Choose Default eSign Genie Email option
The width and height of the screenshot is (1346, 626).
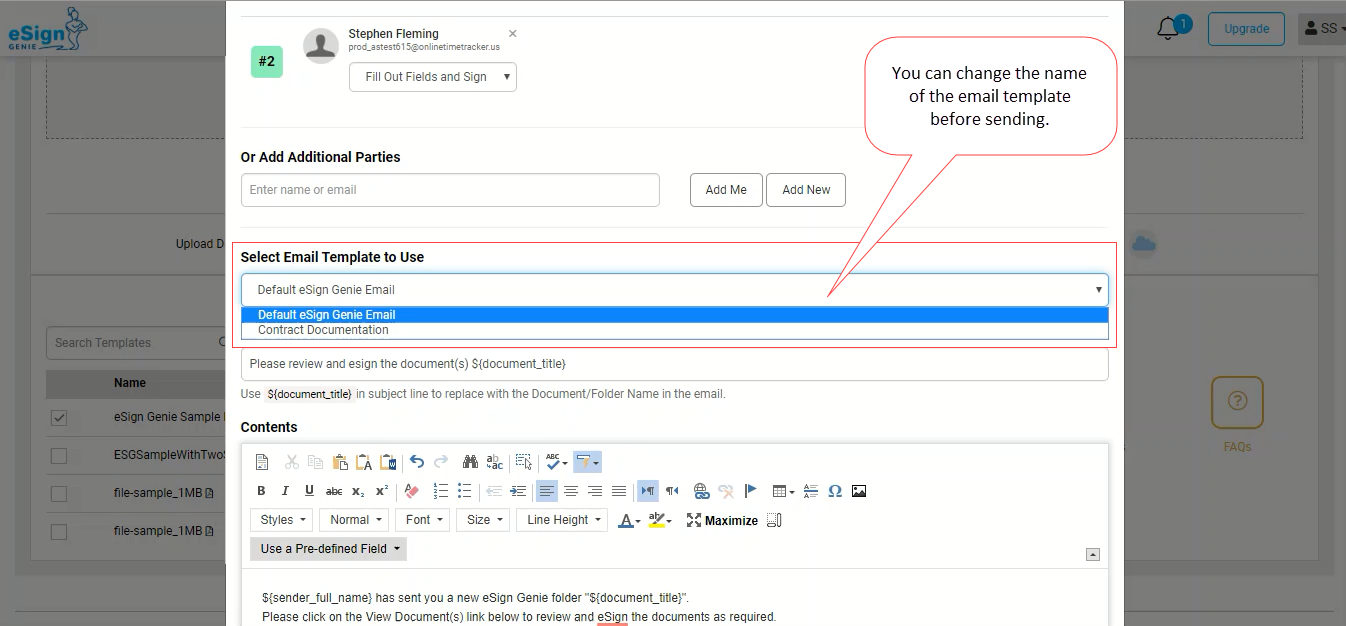[x=675, y=314]
